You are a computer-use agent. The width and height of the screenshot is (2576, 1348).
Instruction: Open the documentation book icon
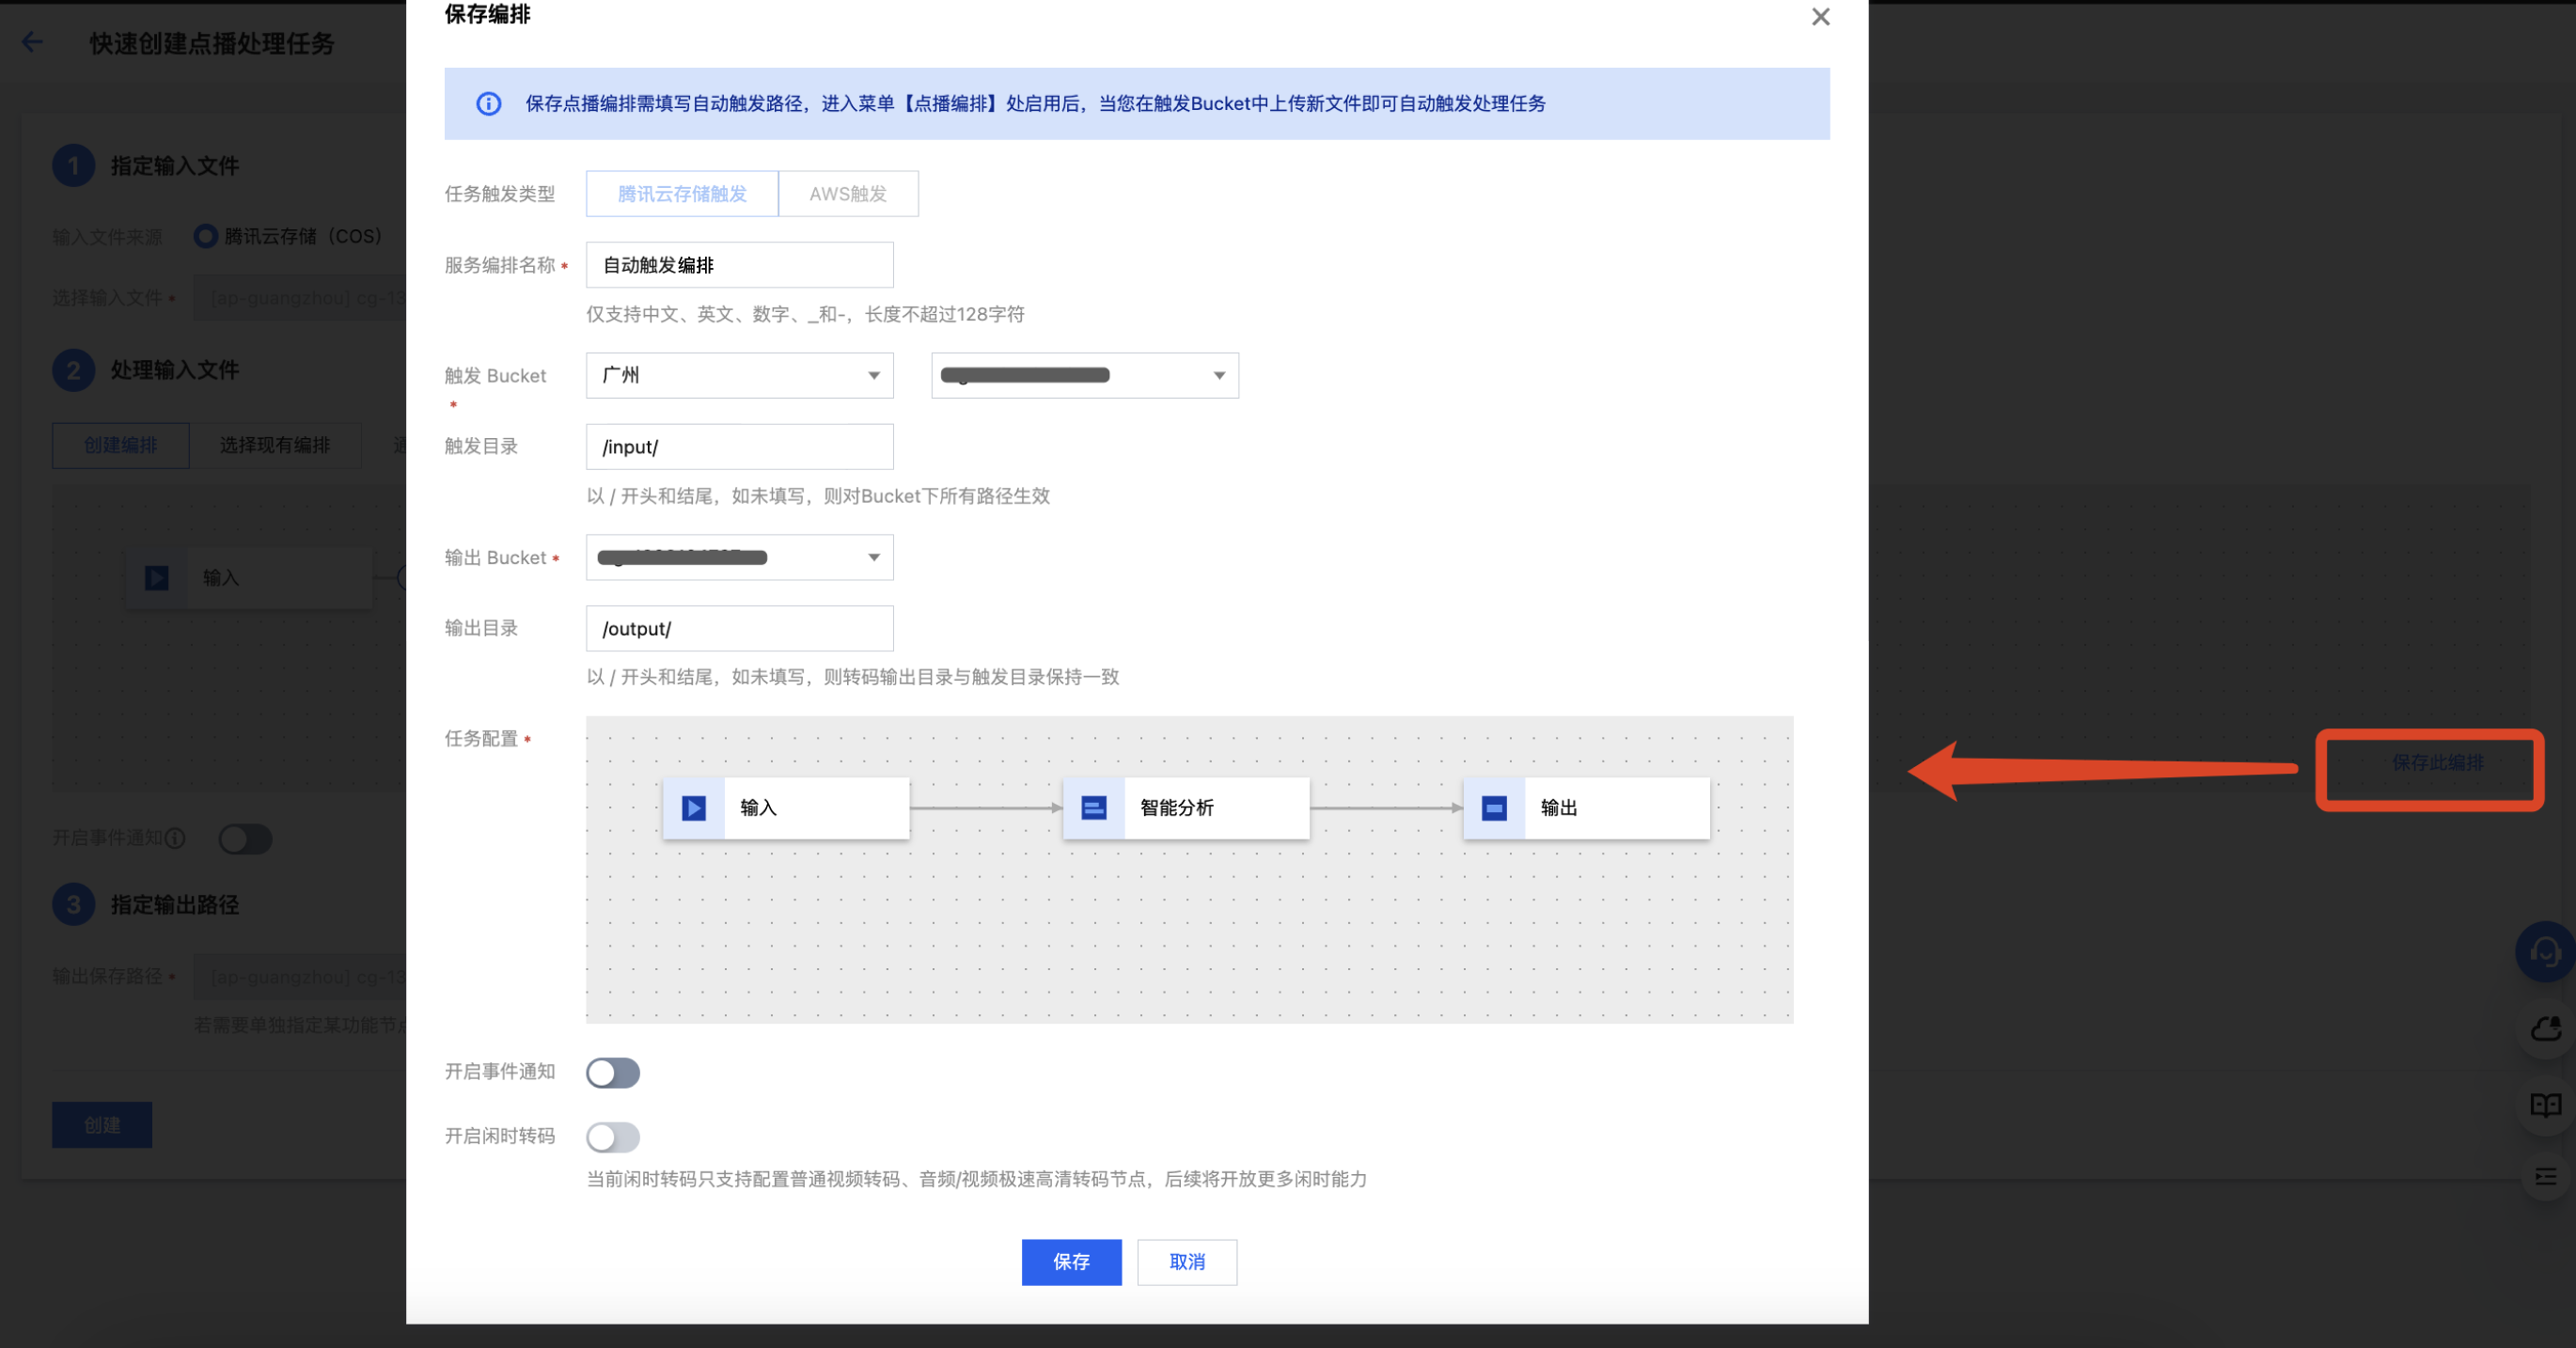(2545, 1105)
